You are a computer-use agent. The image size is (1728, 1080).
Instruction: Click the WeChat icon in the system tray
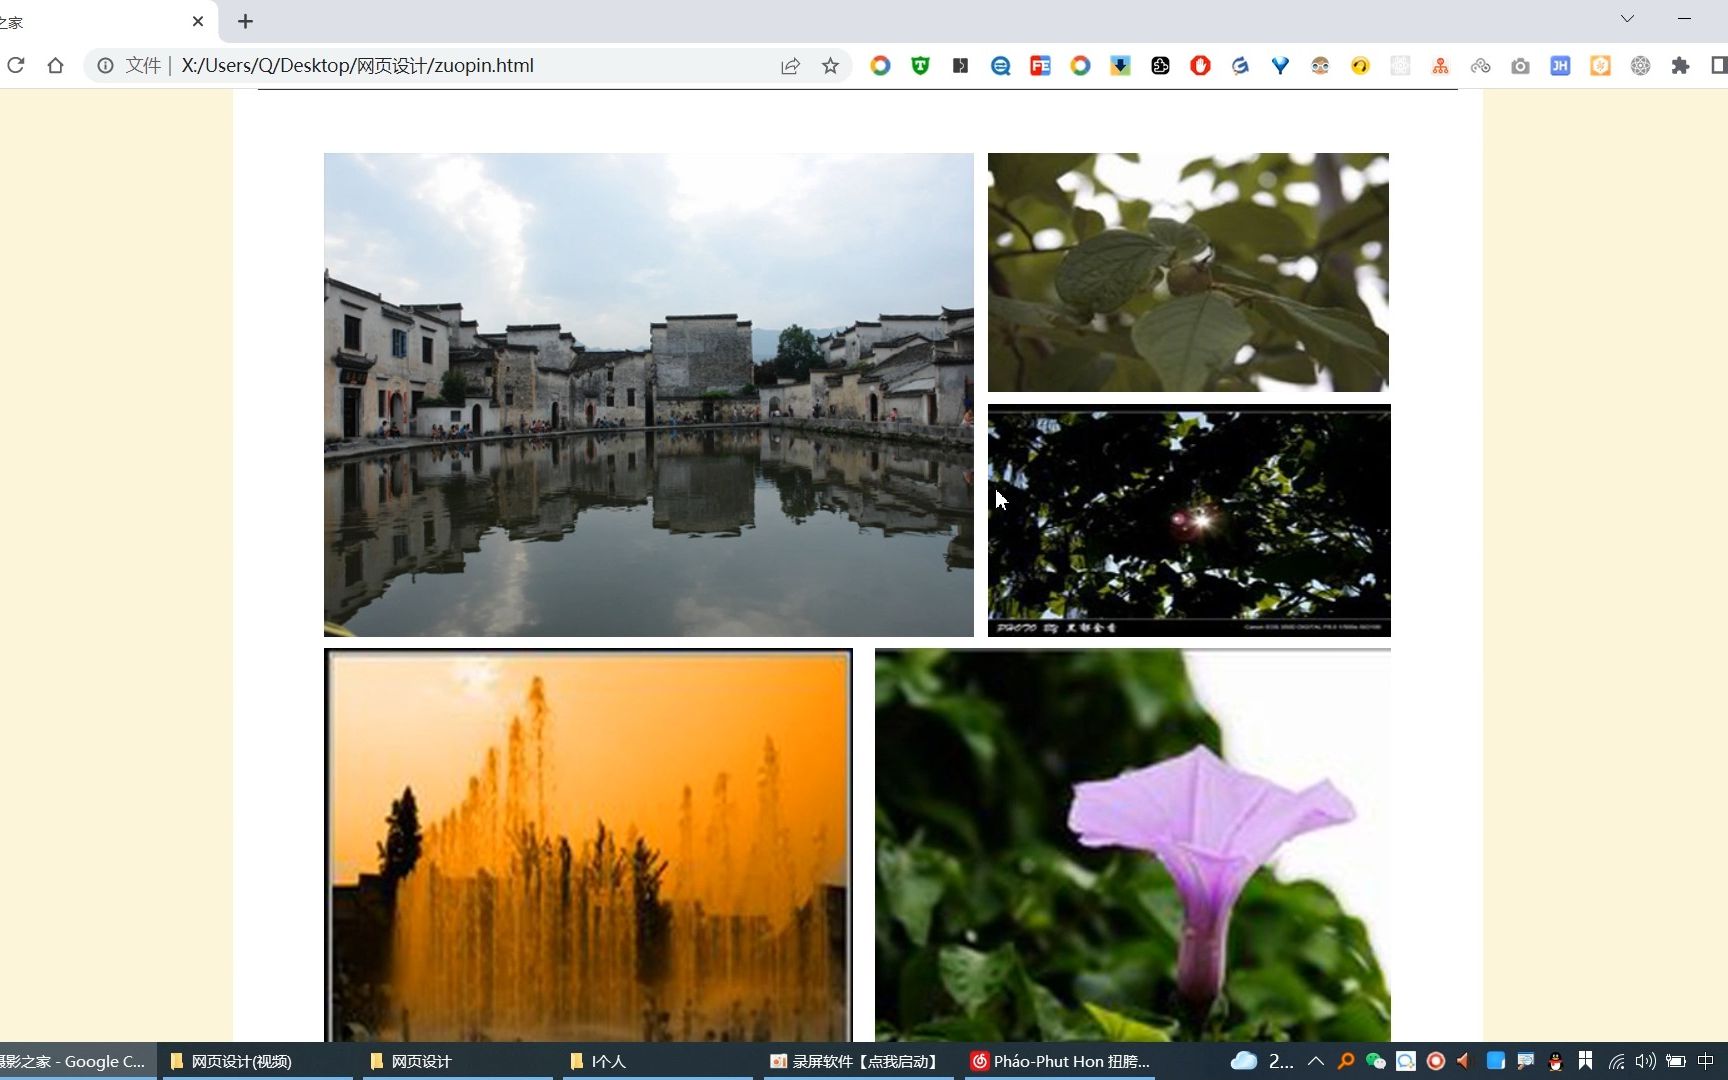1375,1061
